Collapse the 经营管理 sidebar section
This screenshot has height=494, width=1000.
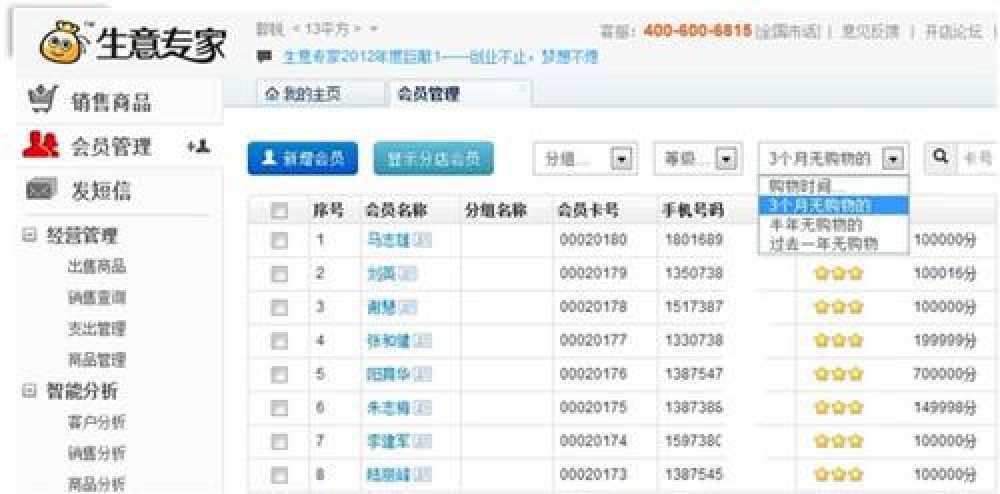[x=28, y=235]
